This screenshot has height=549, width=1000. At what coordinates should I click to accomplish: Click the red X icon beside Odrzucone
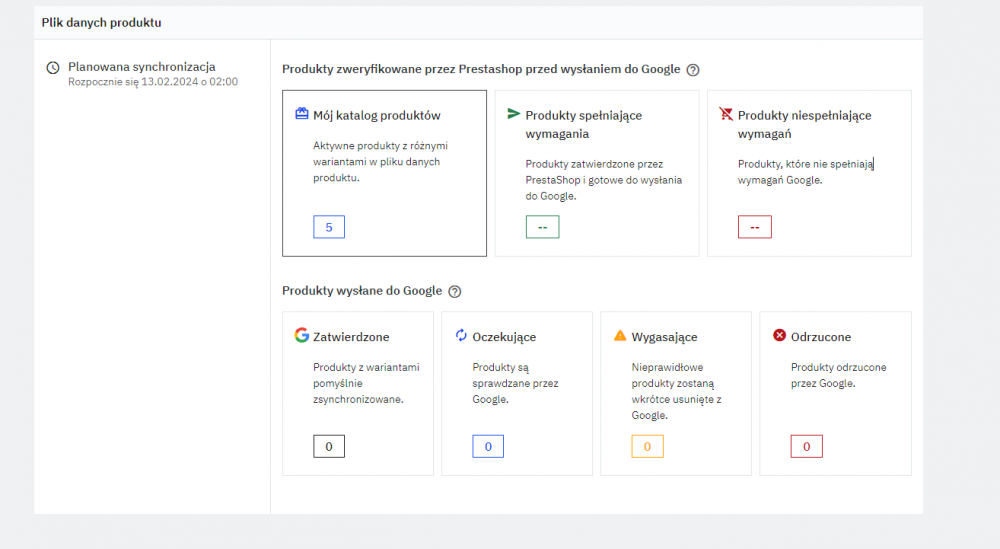pyautogui.click(x=780, y=336)
